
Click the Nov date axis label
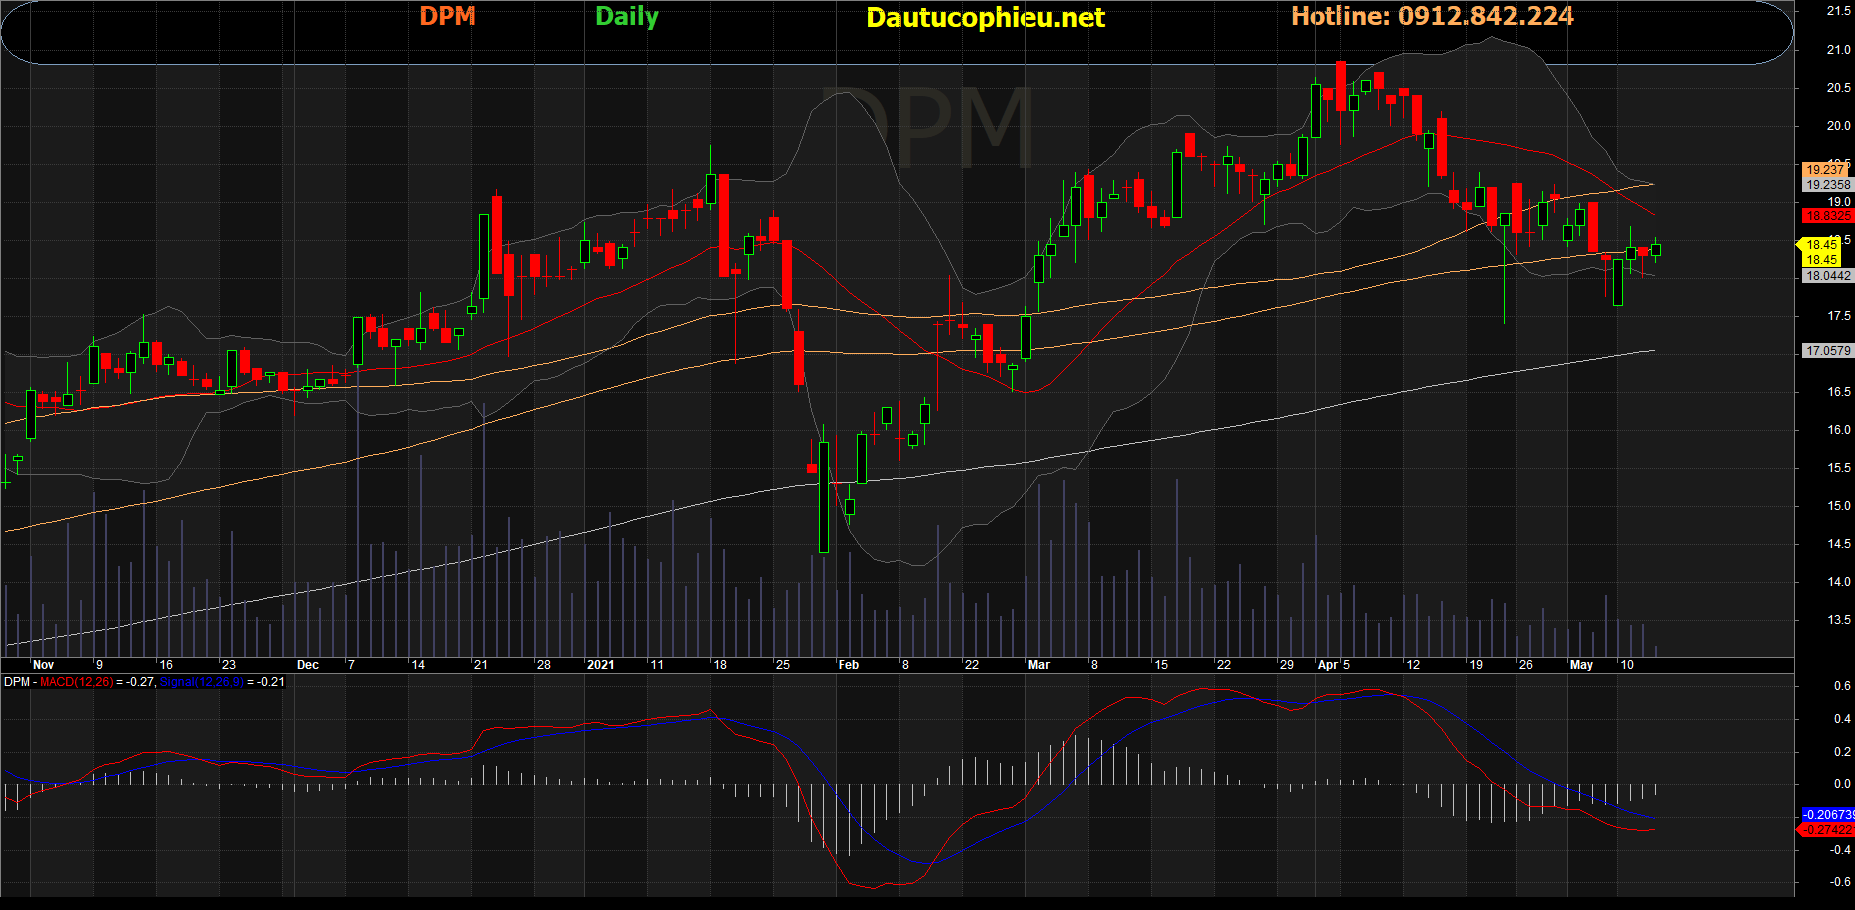pos(43,665)
